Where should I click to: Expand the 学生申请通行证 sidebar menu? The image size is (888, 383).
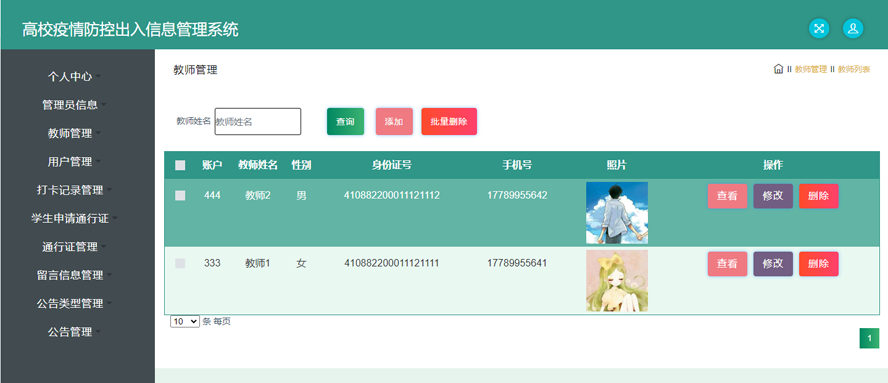click(74, 218)
